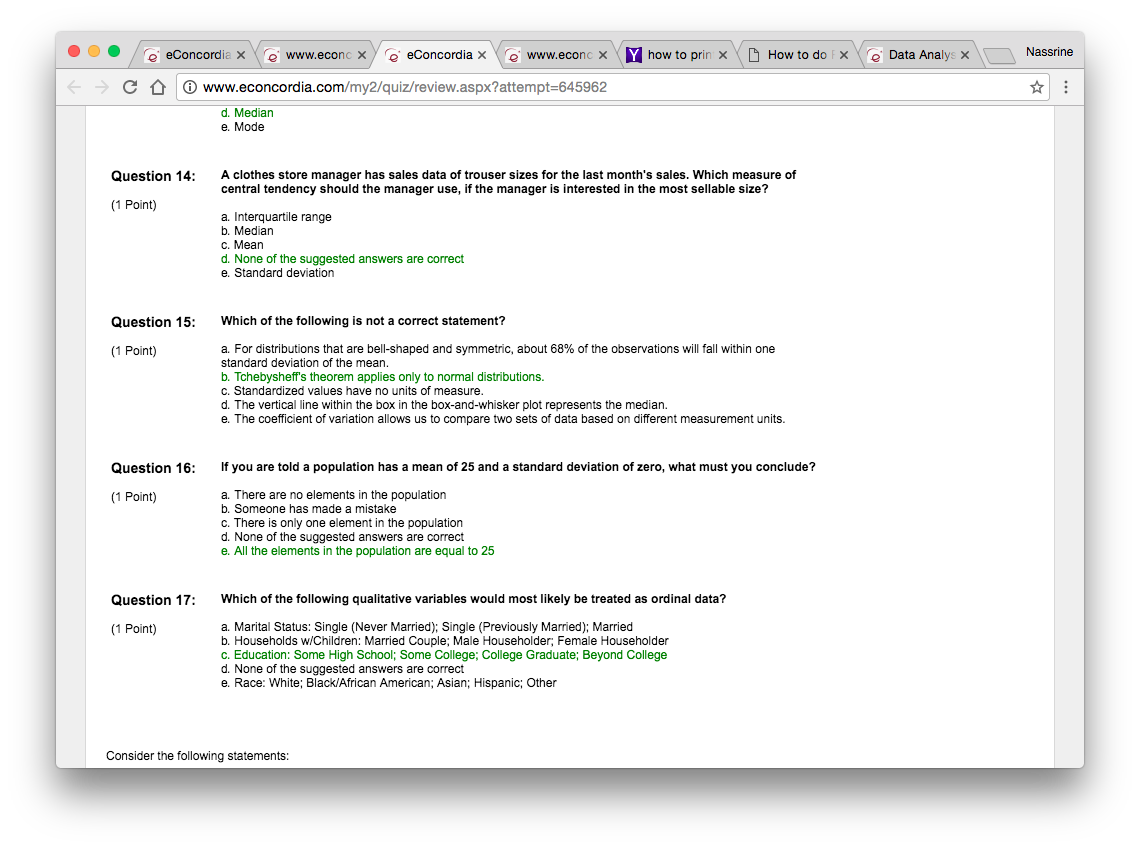This screenshot has width=1140, height=848.
Task: Switch to the first eConcordia tab
Action: click(x=190, y=55)
